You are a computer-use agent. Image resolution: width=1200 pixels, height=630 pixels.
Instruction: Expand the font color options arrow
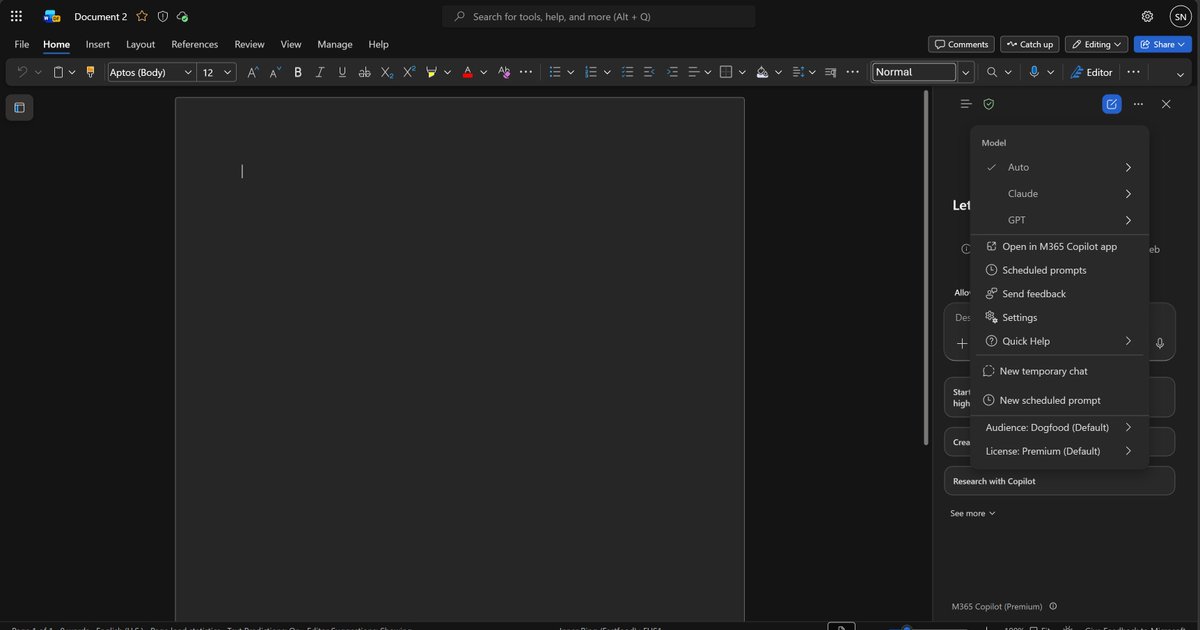click(x=483, y=72)
